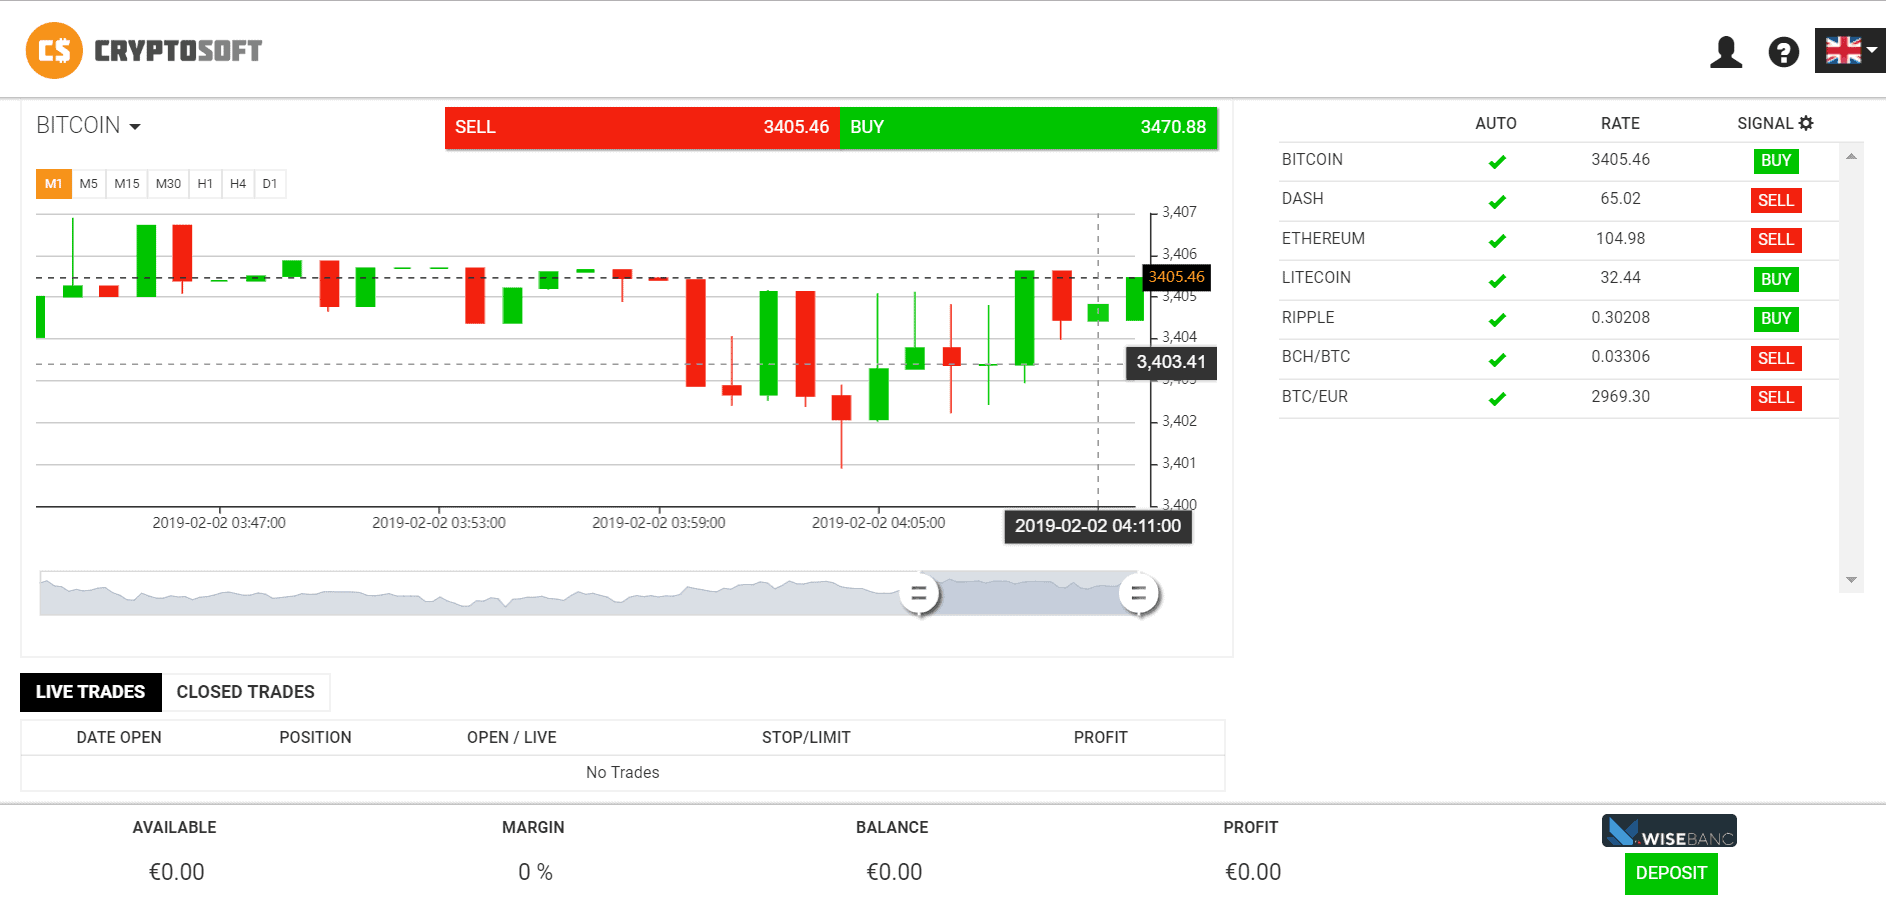Click the Buy signal for Litecoin
This screenshot has height=897, width=1886.
(x=1776, y=280)
